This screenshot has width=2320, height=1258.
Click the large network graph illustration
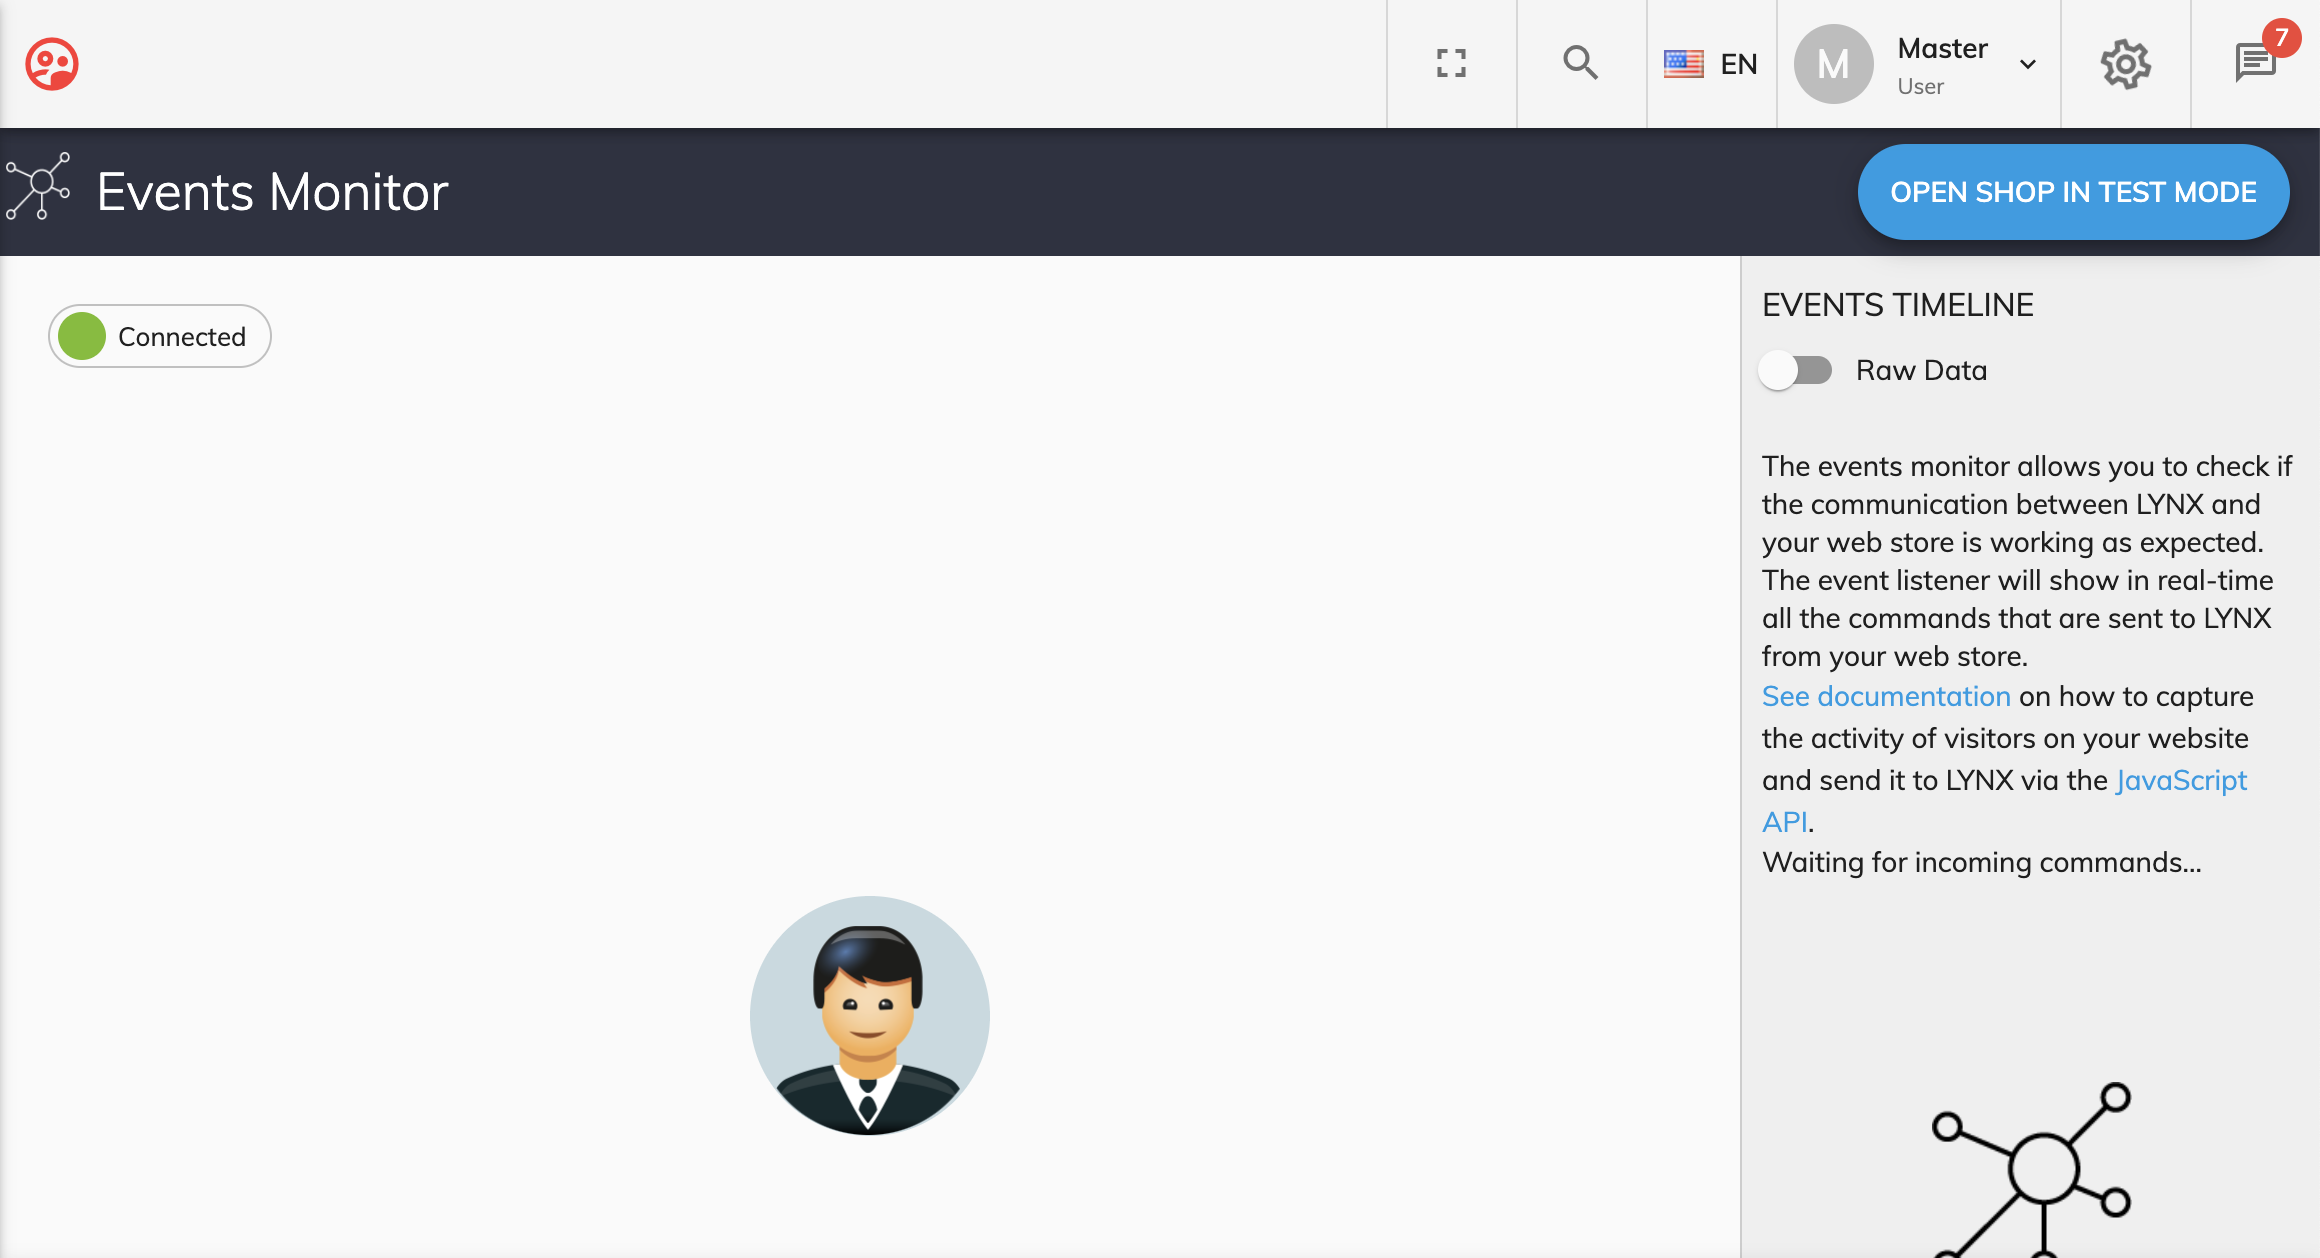tap(2032, 1170)
